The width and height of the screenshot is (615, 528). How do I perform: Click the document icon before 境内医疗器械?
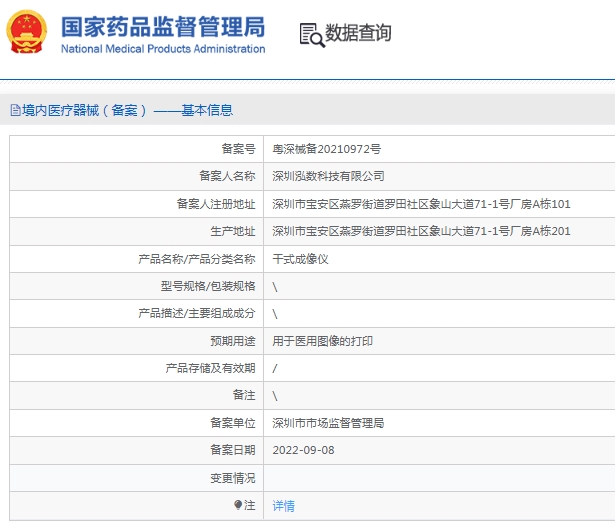point(15,110)
